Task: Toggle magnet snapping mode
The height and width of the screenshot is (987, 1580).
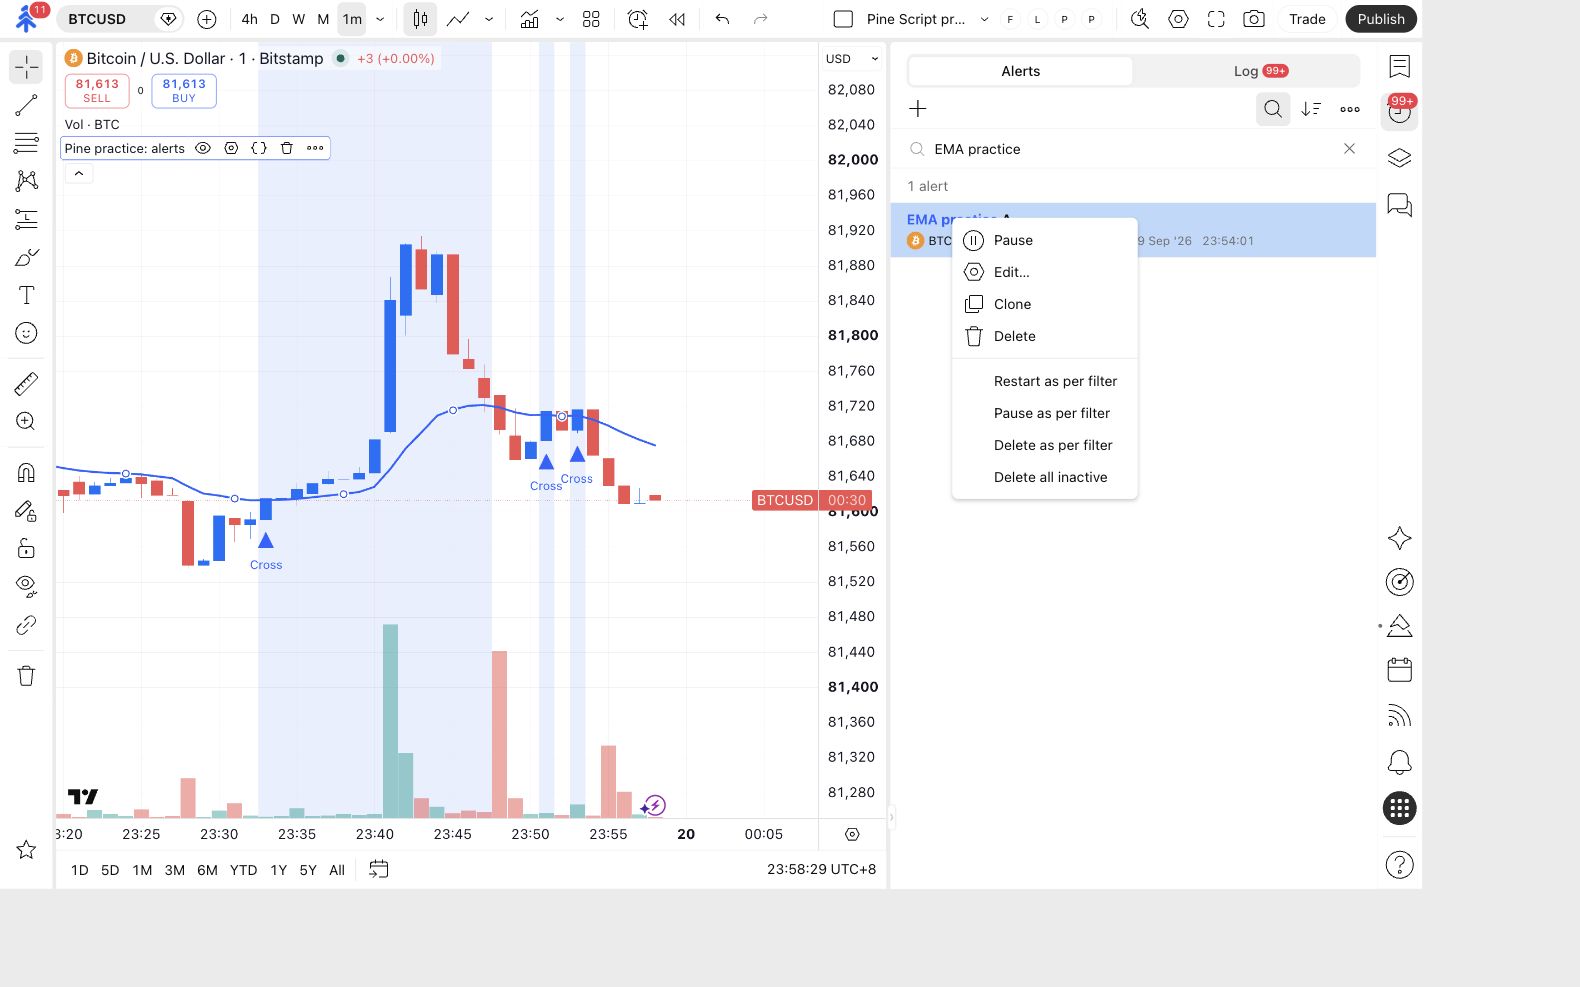Action: tap(26, 472)
